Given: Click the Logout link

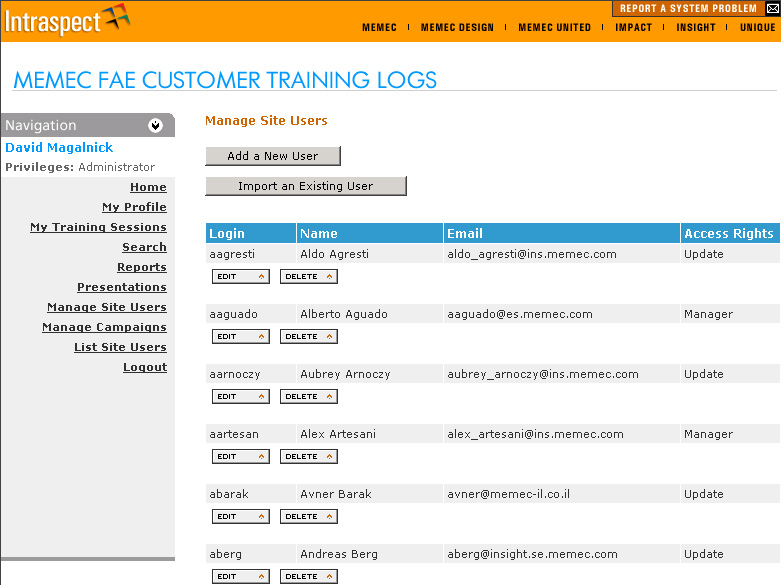Looking at the screenshot, I should (144, 366).
